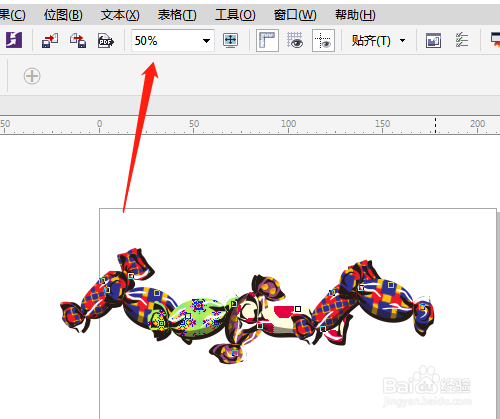Image resolution: width=500 pixels, height=419 pixels.
Task: Click the 贴齐(T) snap button
Action: click(371, 41)
